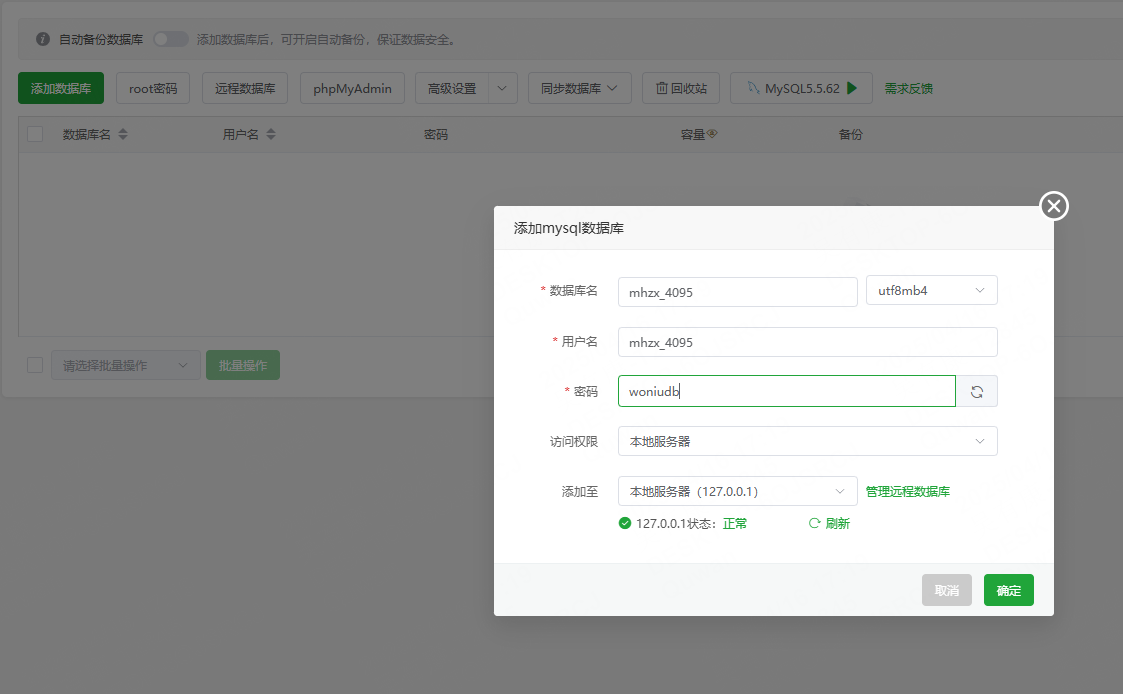Confirm with the 确定 button

[x=1008, y=589]
